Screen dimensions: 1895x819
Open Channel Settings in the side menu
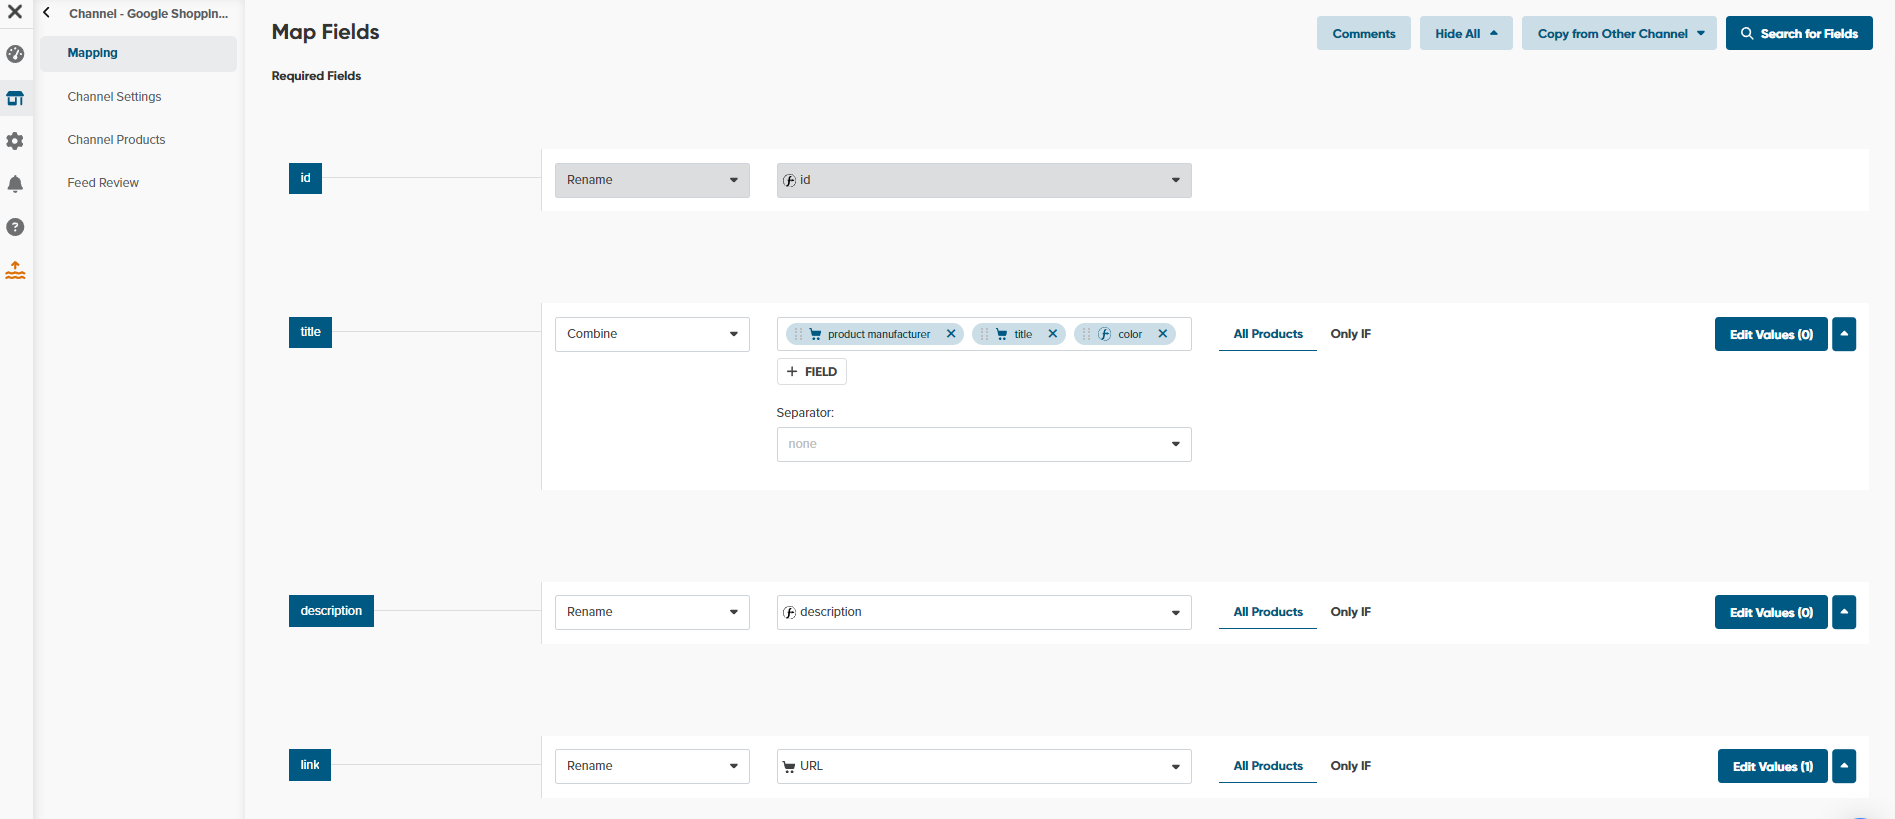pyautogui.click(x=114, y=97)
